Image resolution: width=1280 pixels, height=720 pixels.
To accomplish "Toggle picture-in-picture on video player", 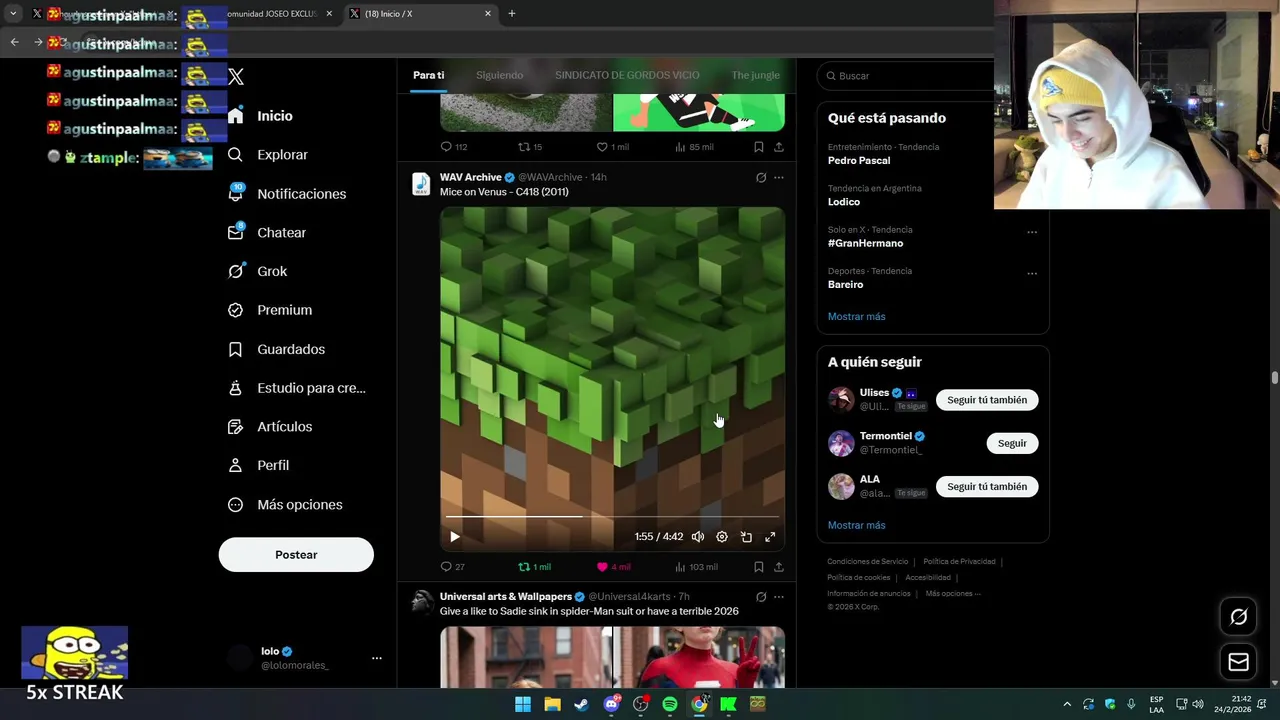I will [746, 537].
